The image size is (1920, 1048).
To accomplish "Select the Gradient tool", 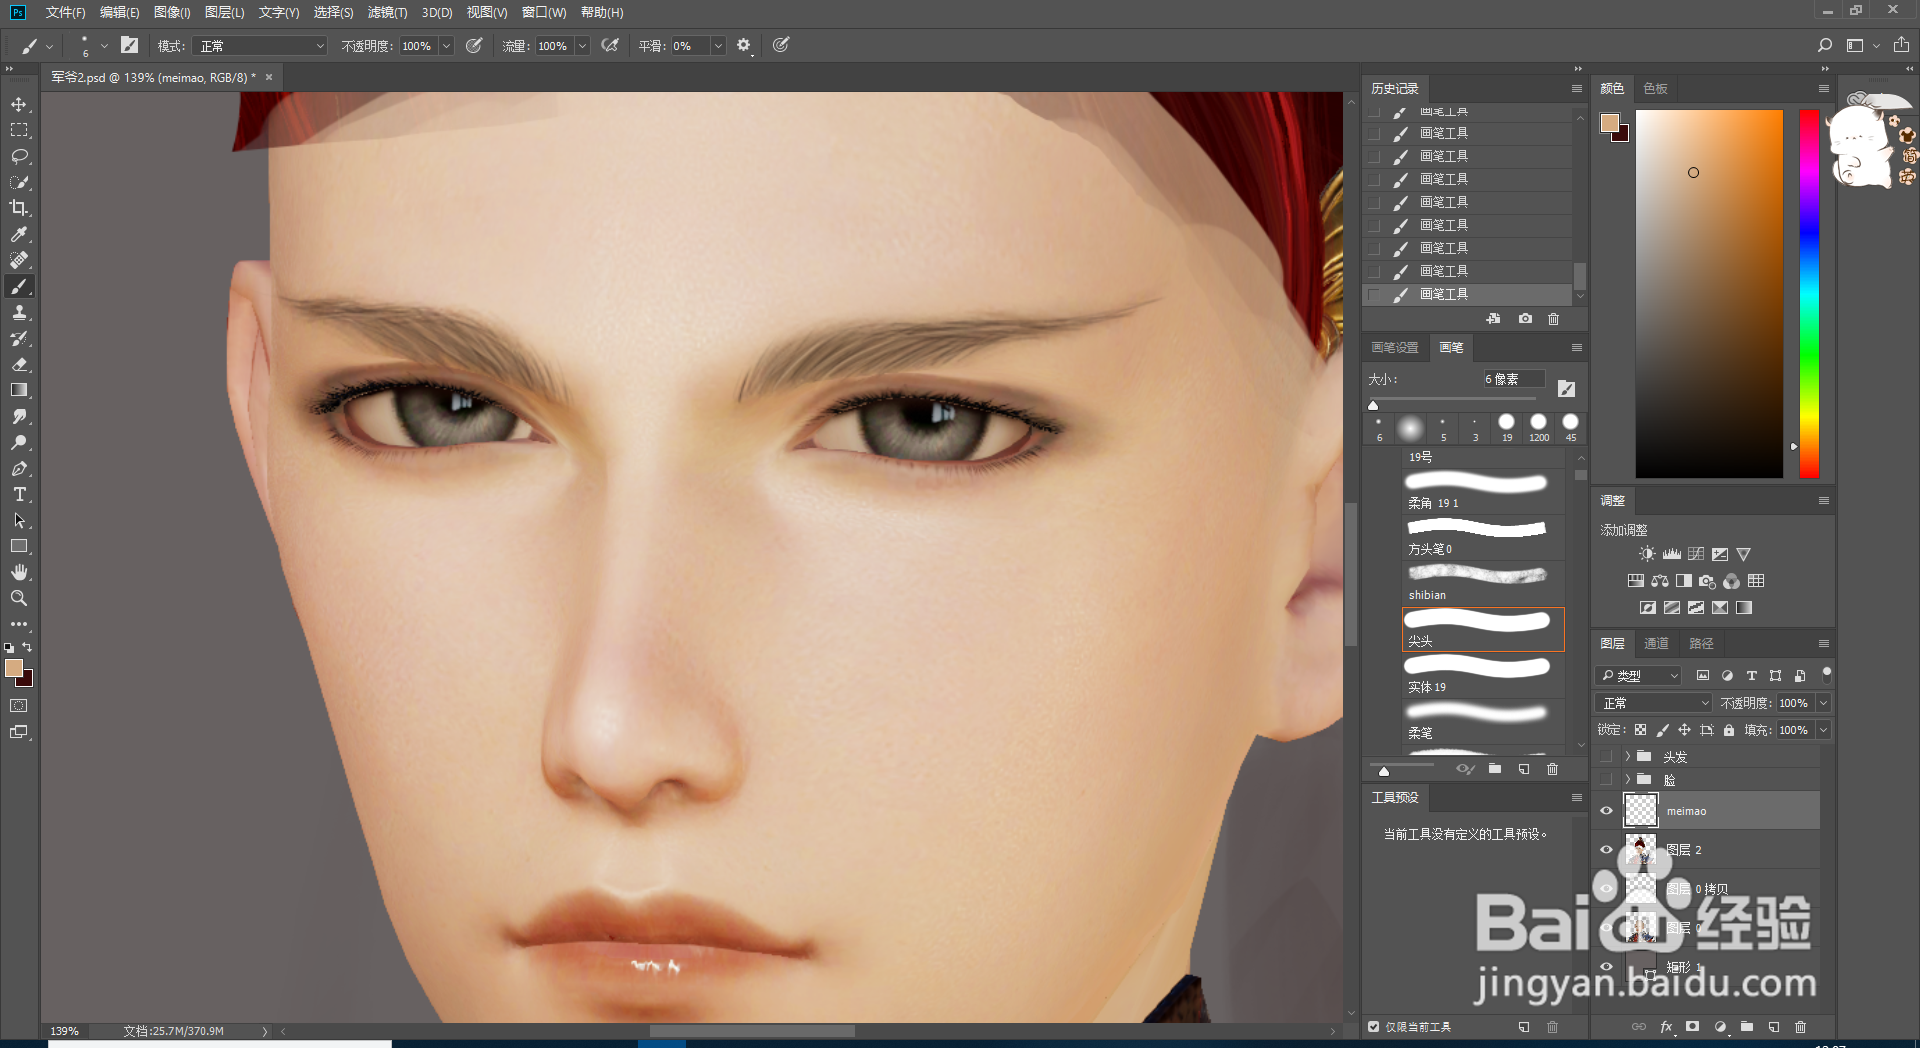I will [19, 391].
